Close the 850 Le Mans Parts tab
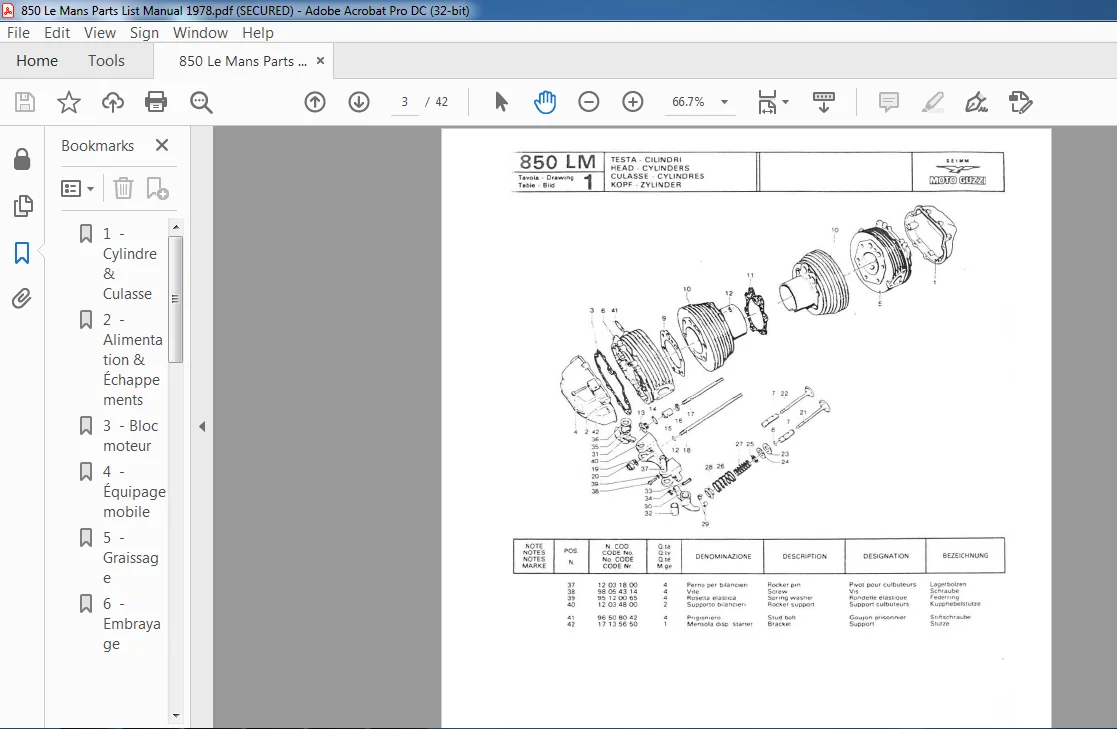This screenshot has width=1117, height=729. (321, 61)
